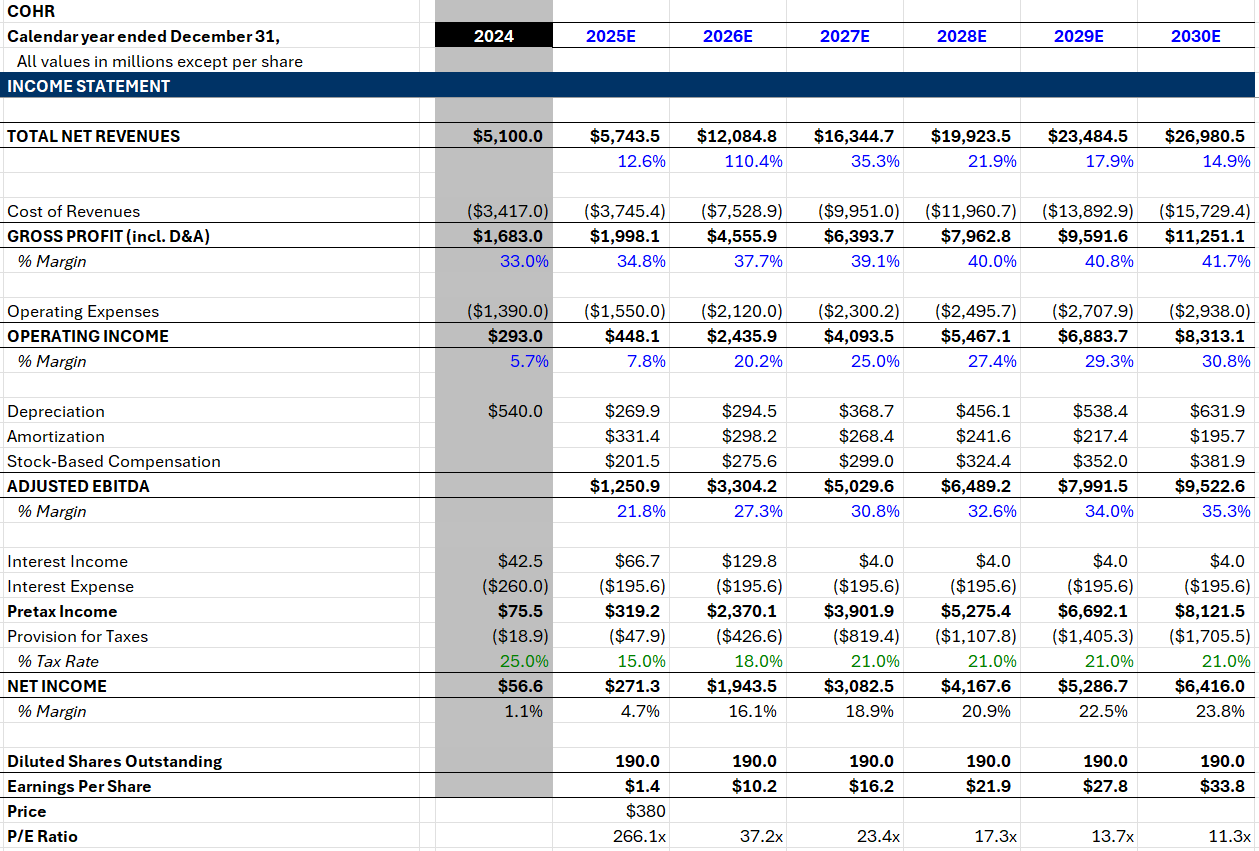This screenshot has width=1259, height=851.
Task: Click 2030E EPS $33.8
Action: click(x=1223, y=786)
